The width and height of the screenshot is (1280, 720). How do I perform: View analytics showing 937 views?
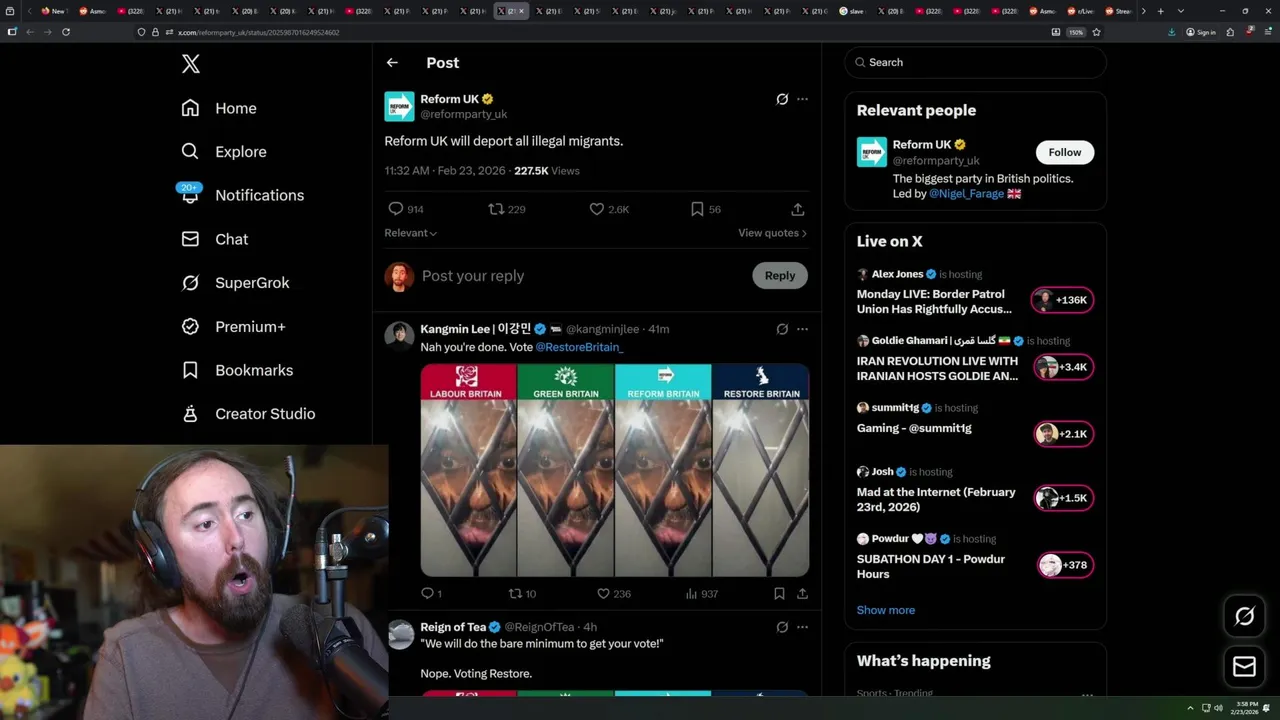(701, 593)
